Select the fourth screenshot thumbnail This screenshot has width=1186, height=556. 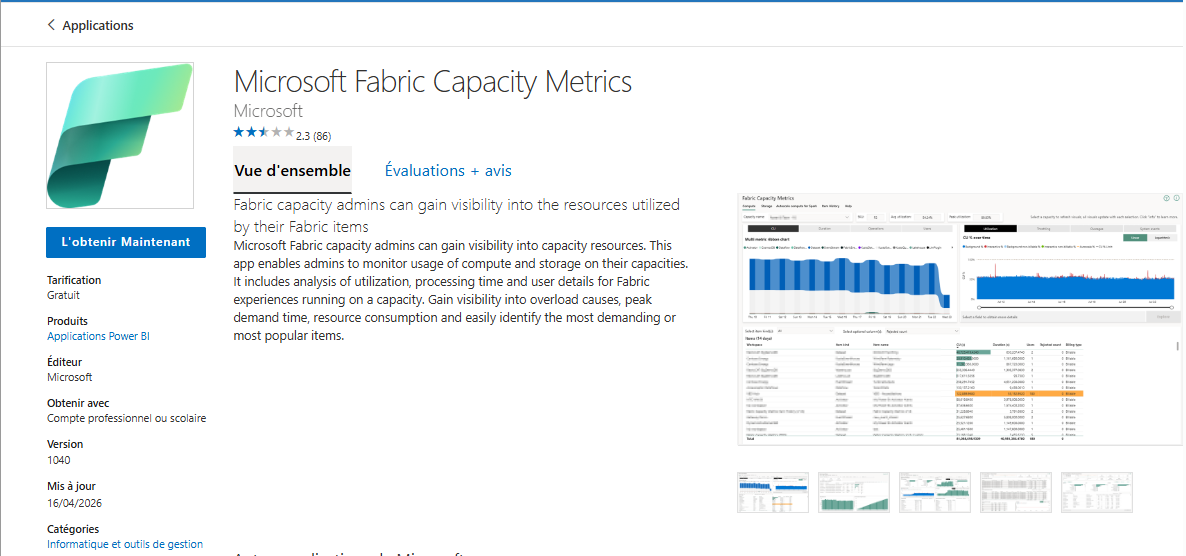point(1015,492)
